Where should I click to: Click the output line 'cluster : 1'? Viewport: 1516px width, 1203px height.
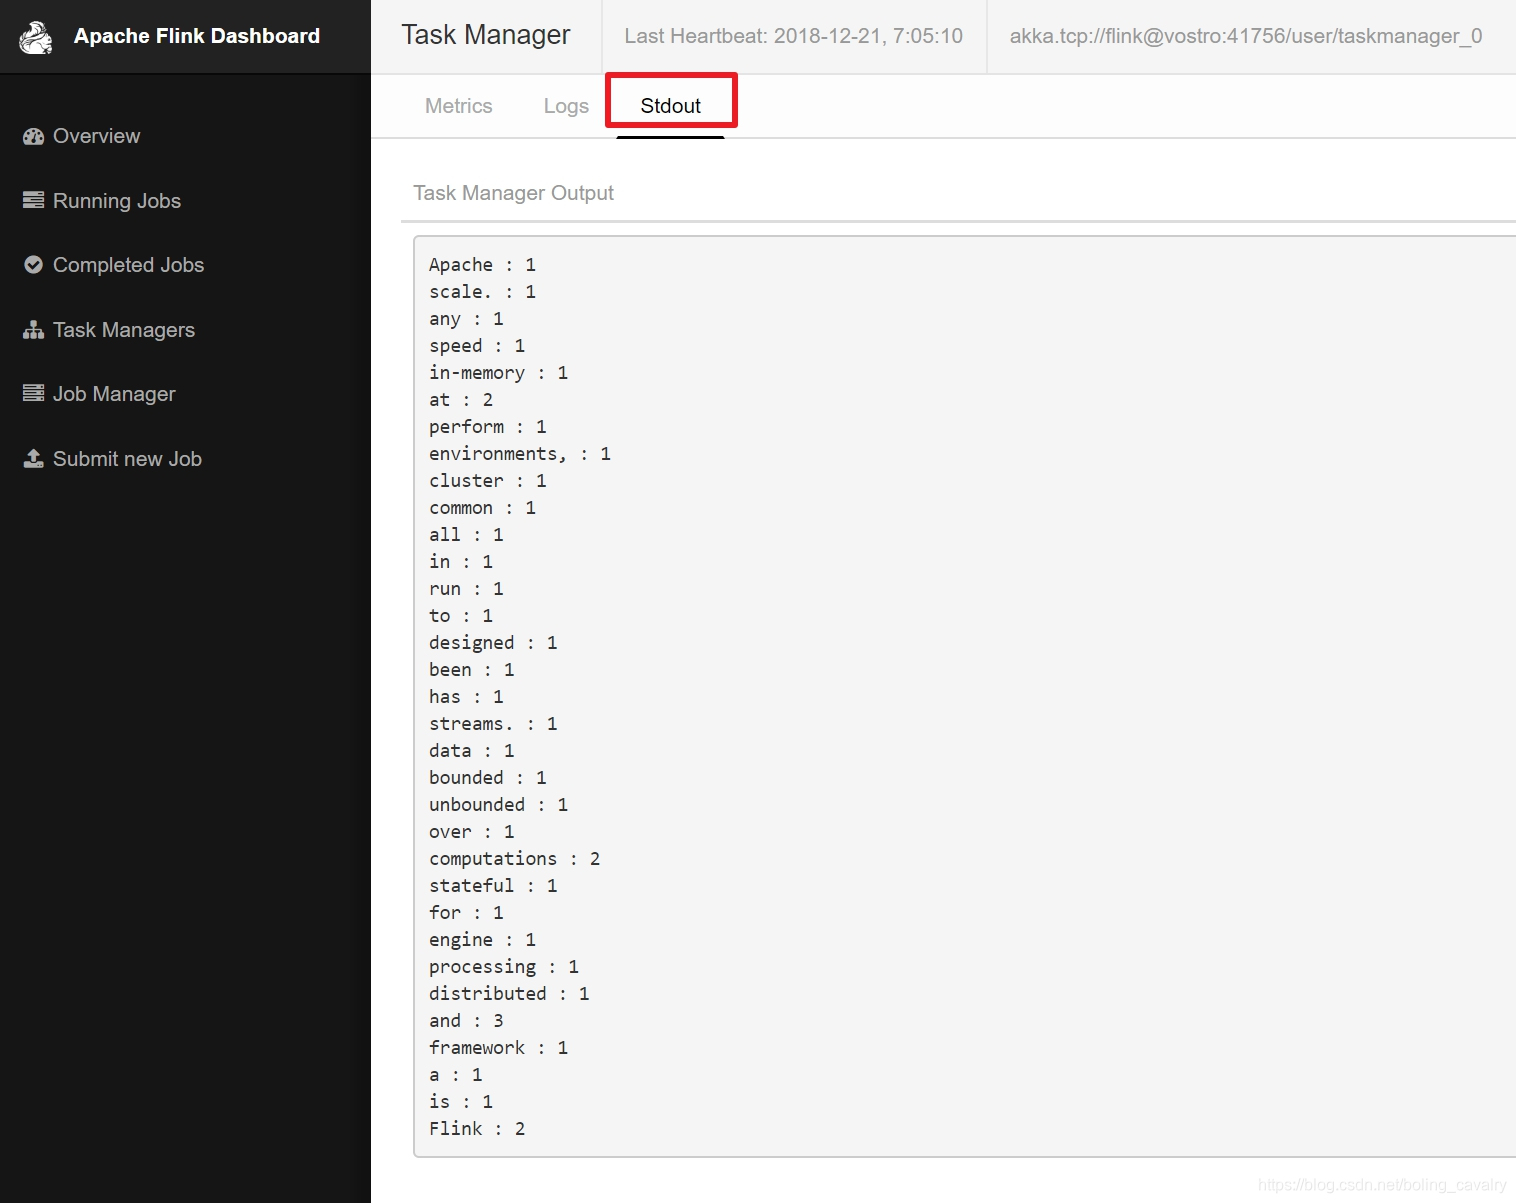click(488, 481)
